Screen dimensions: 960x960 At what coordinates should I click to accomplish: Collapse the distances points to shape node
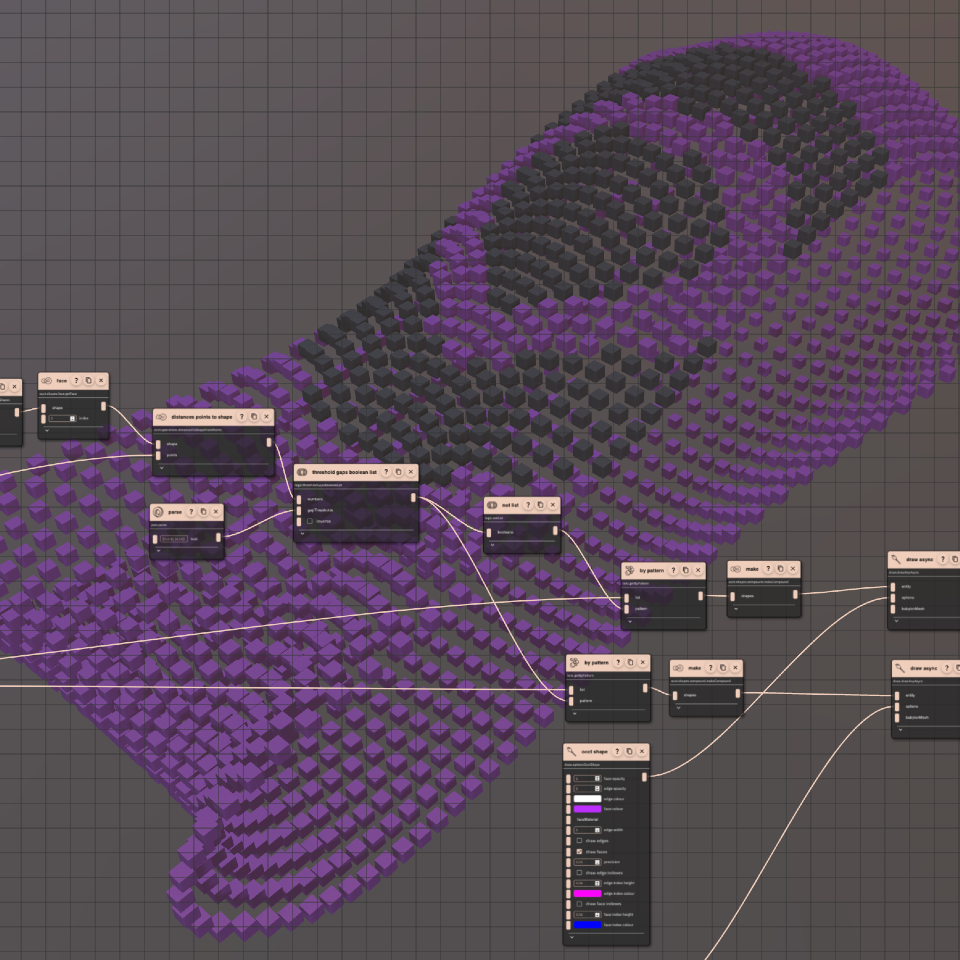point(160,467)
